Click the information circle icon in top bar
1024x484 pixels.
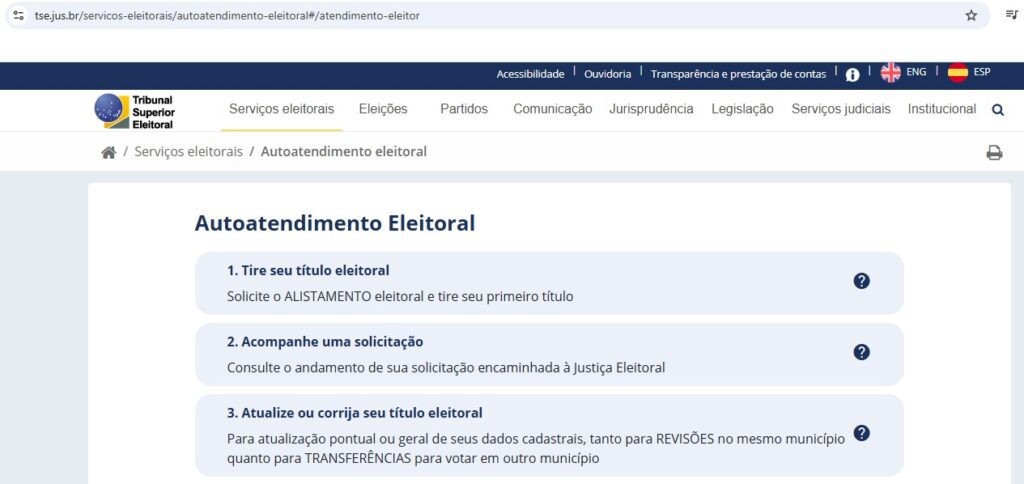tap(852, 74)
